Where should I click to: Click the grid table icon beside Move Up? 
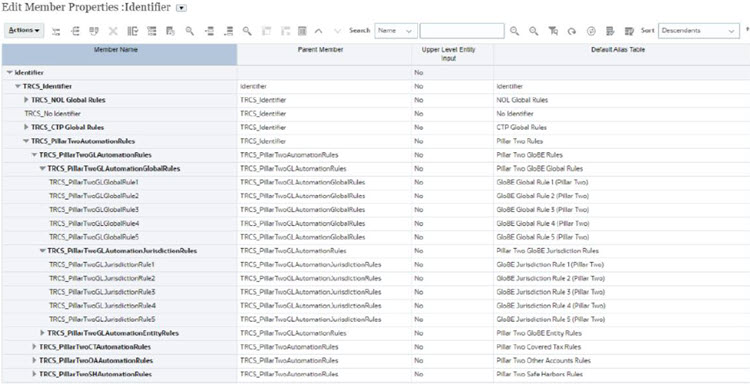click(x=302, y=31)
